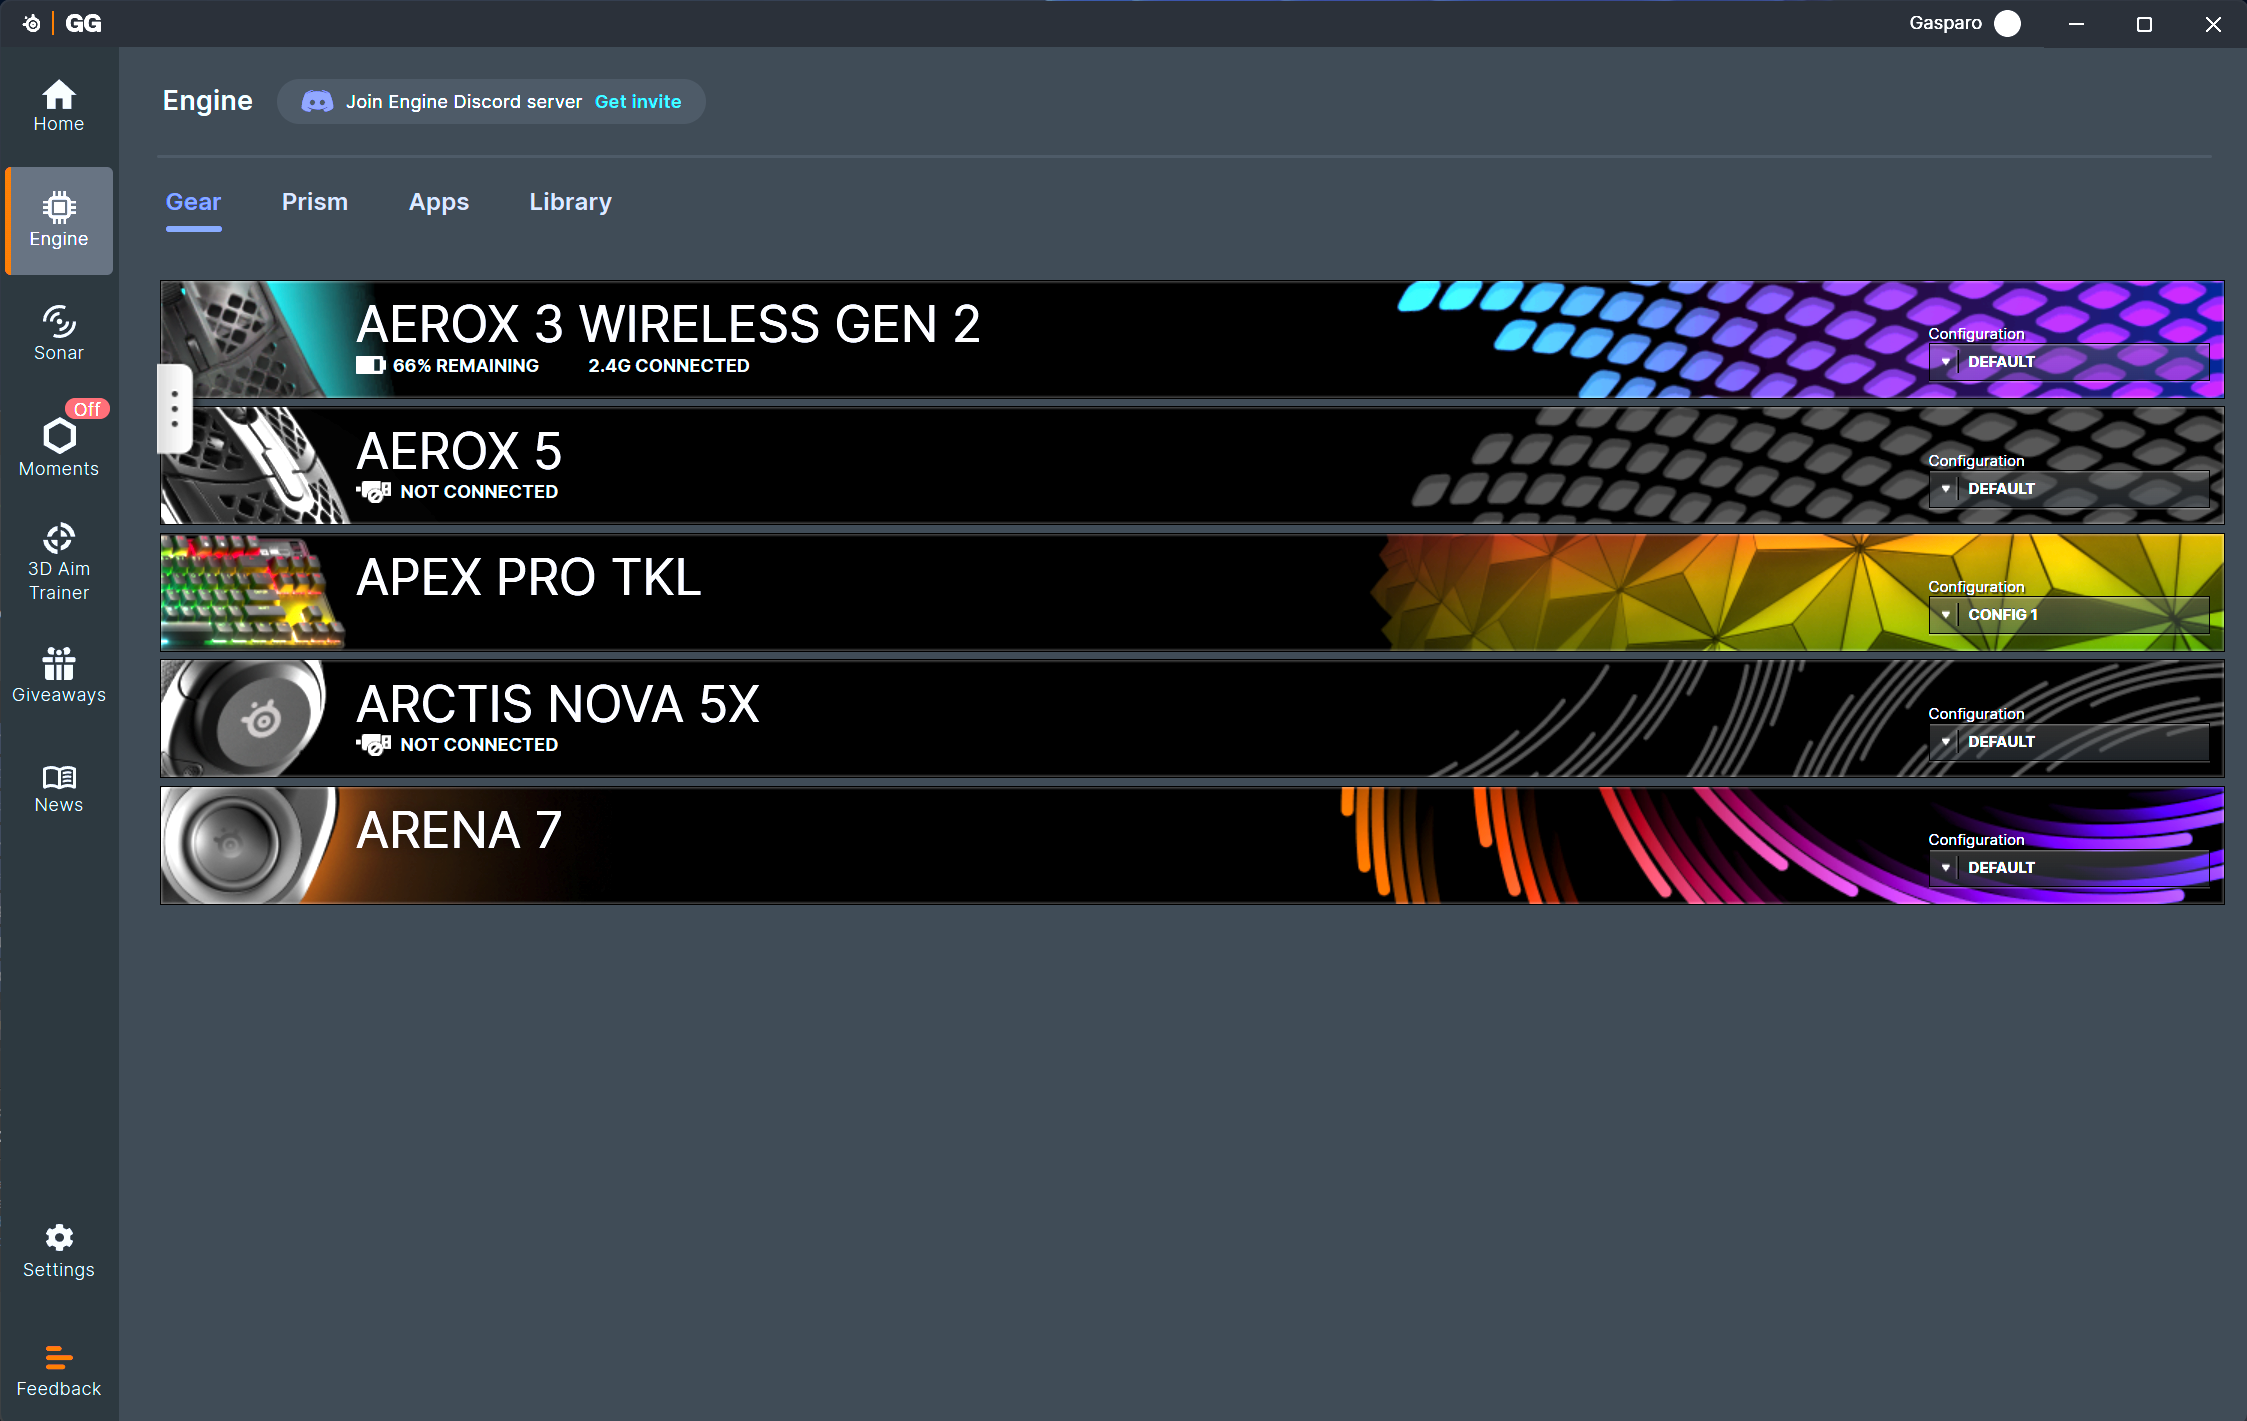Viewport: 2247px width, 1421px height.
Task: Click the Get invite link
Action: [x=637, y=102]
